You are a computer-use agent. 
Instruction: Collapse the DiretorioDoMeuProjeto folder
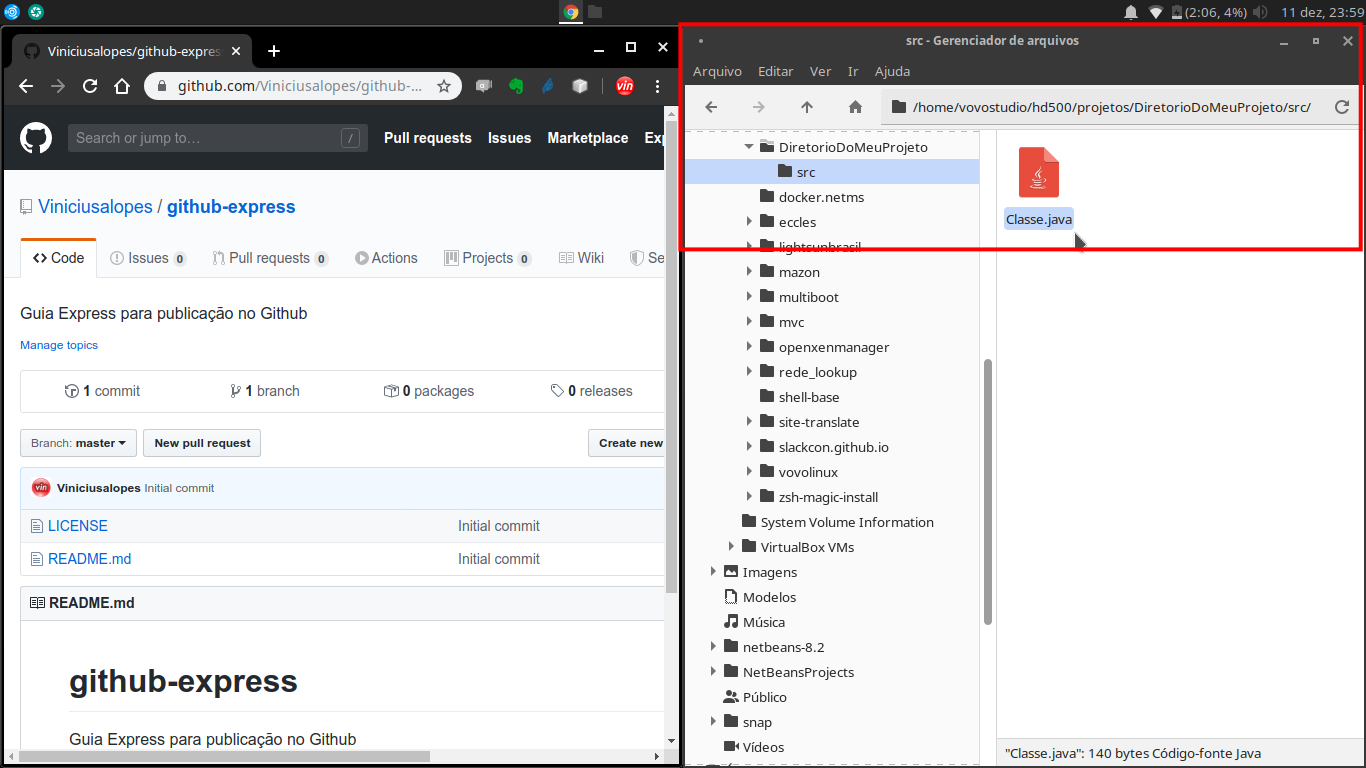(x=749, y=147)
